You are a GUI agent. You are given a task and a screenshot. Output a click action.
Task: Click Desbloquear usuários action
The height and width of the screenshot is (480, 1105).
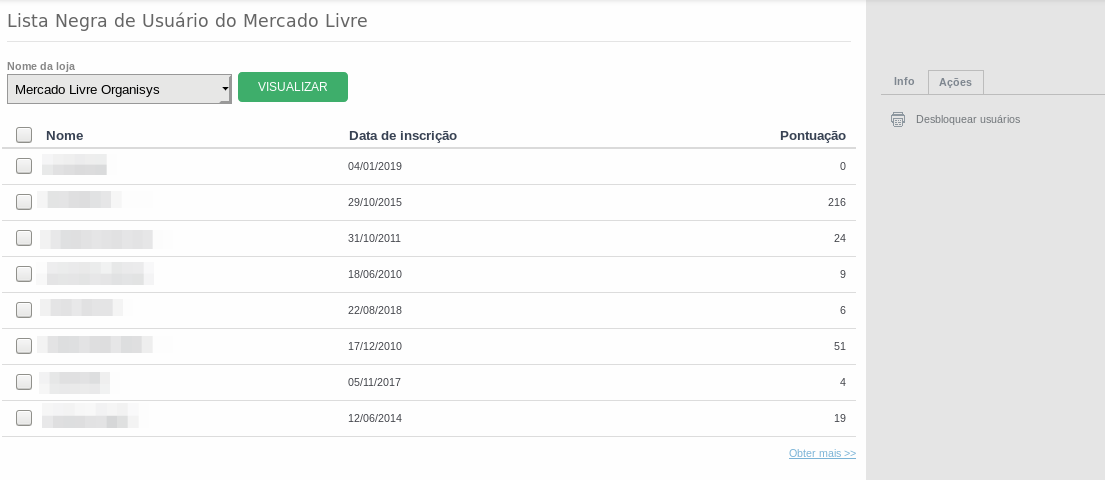(968, 119)
